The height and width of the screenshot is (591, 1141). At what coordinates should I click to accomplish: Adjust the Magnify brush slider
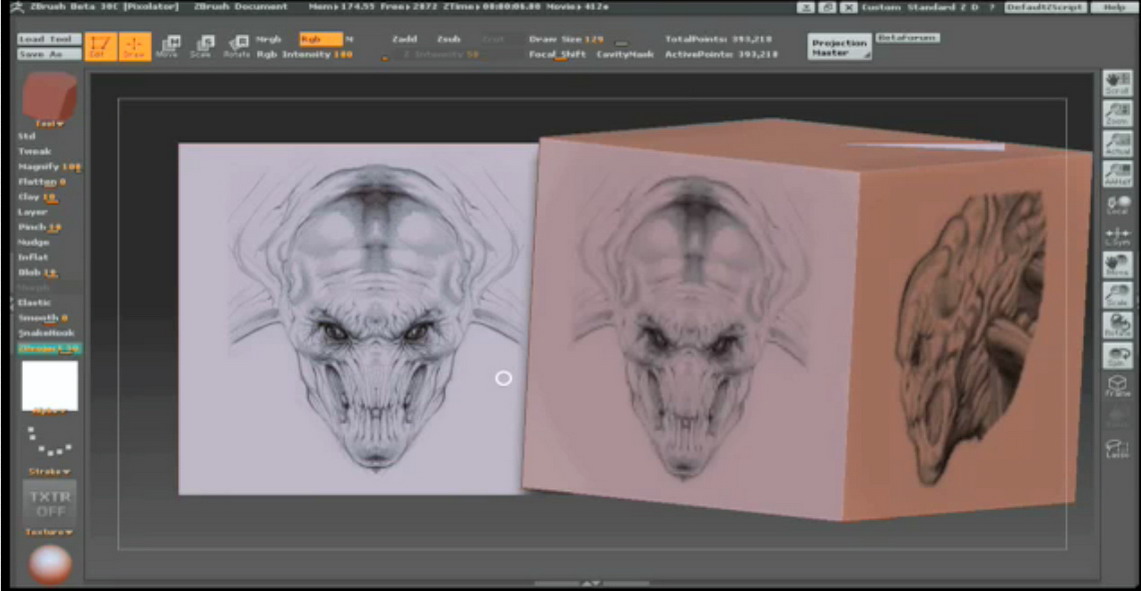(49, 167)
